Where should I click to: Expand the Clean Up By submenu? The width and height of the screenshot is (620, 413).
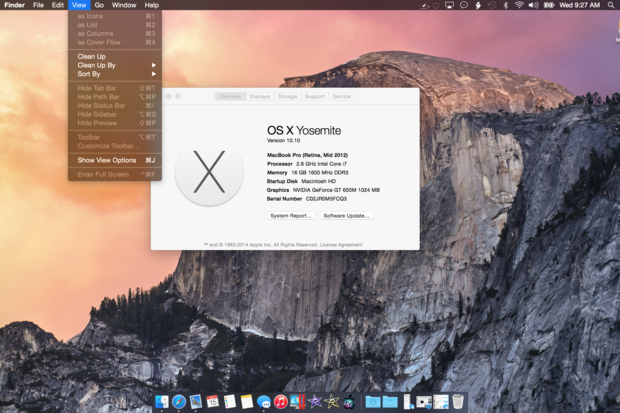[115, 65]
